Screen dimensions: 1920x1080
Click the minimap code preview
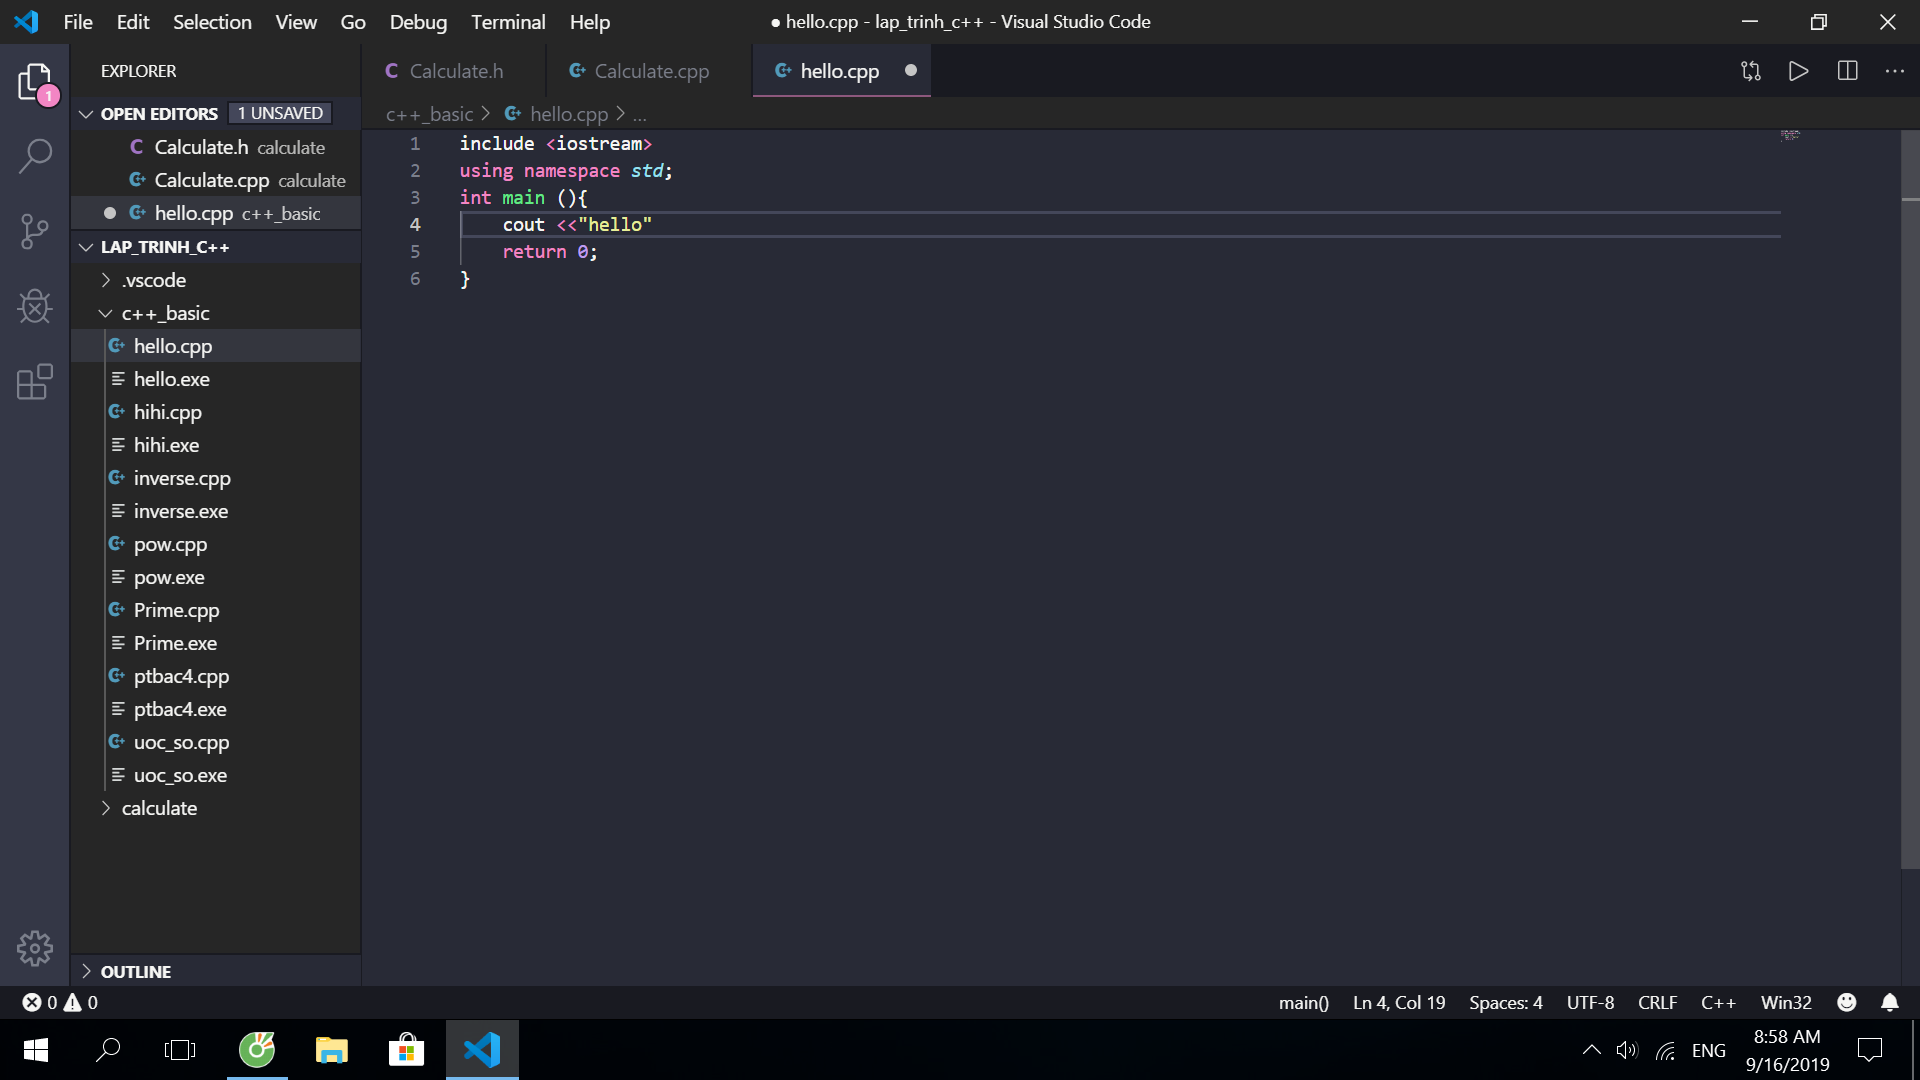click(x=1790, y=135)
